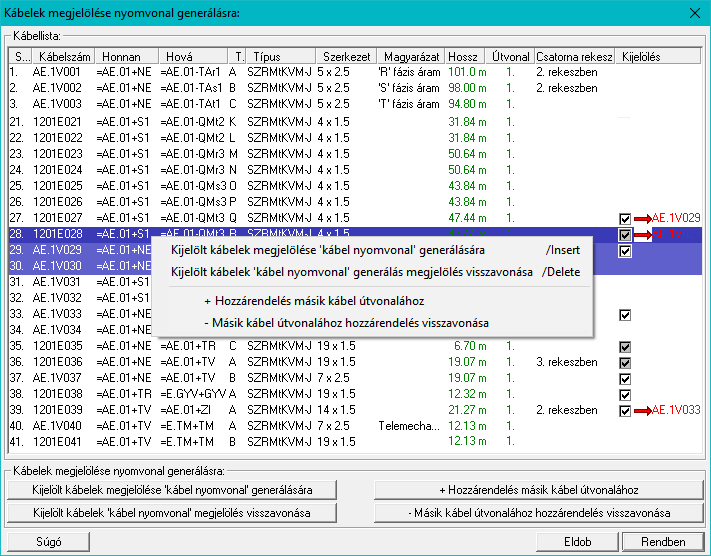Toggle checkbox in row 38 1201E038
Viewport: 711px width, 556px height.
[x=625, y=395]
